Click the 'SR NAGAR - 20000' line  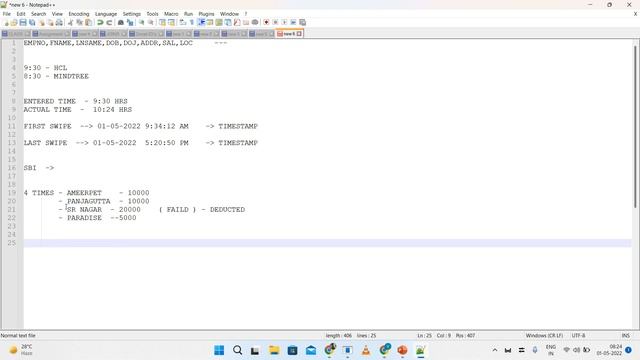point(104,209)
